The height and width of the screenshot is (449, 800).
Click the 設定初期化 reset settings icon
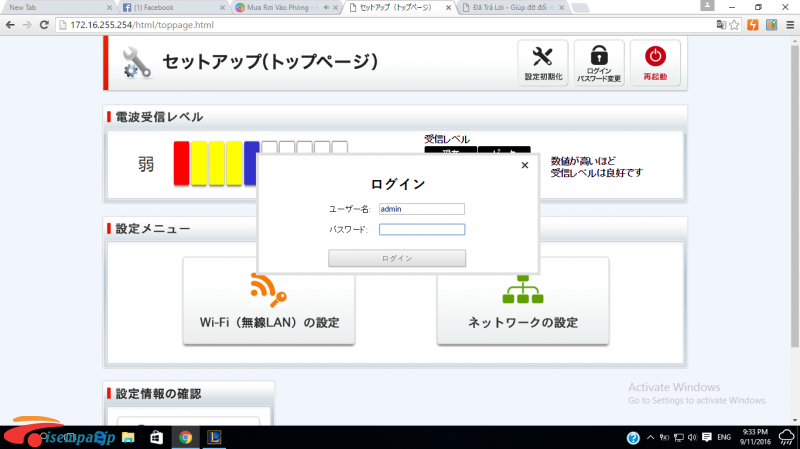pyautogui.click(x=544, y=62)
